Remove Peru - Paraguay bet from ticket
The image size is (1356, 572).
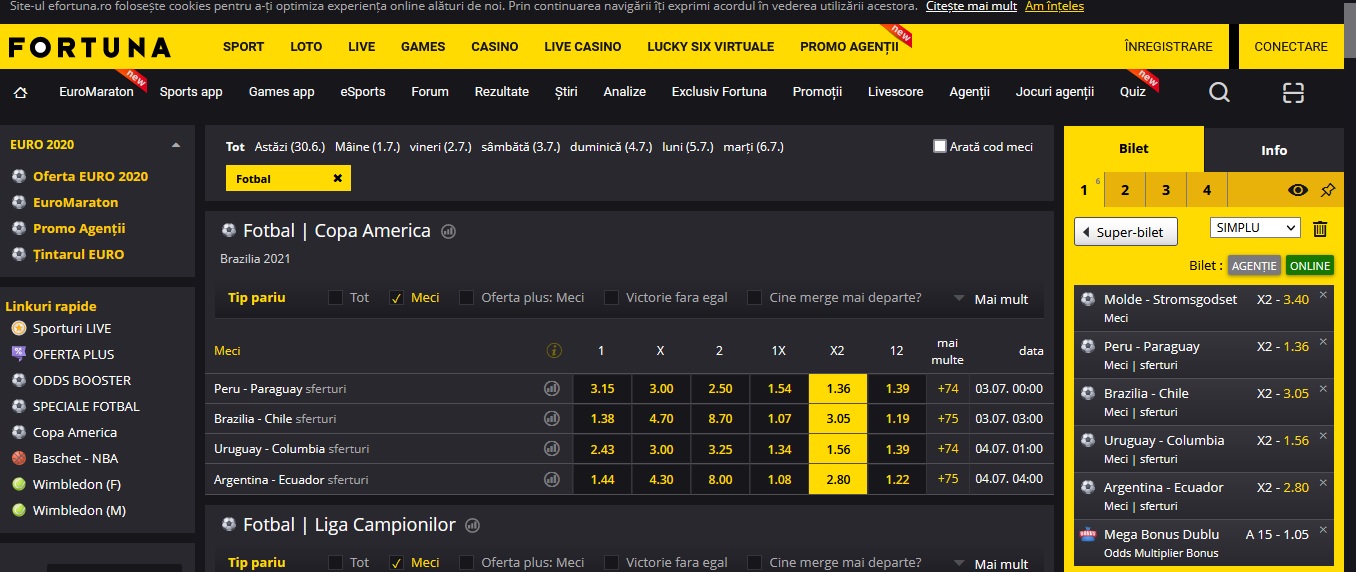point(1323,341)
